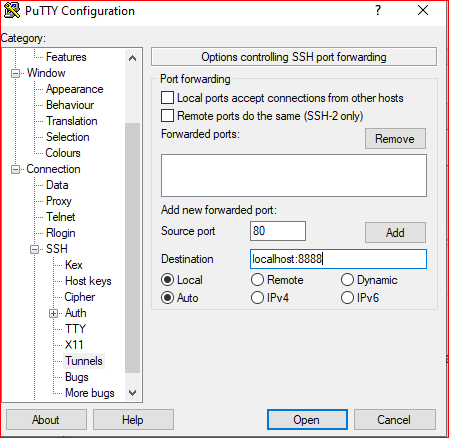Expand the Auth tree node
Screen dimensions: 449x438
(x=53, y=313)
